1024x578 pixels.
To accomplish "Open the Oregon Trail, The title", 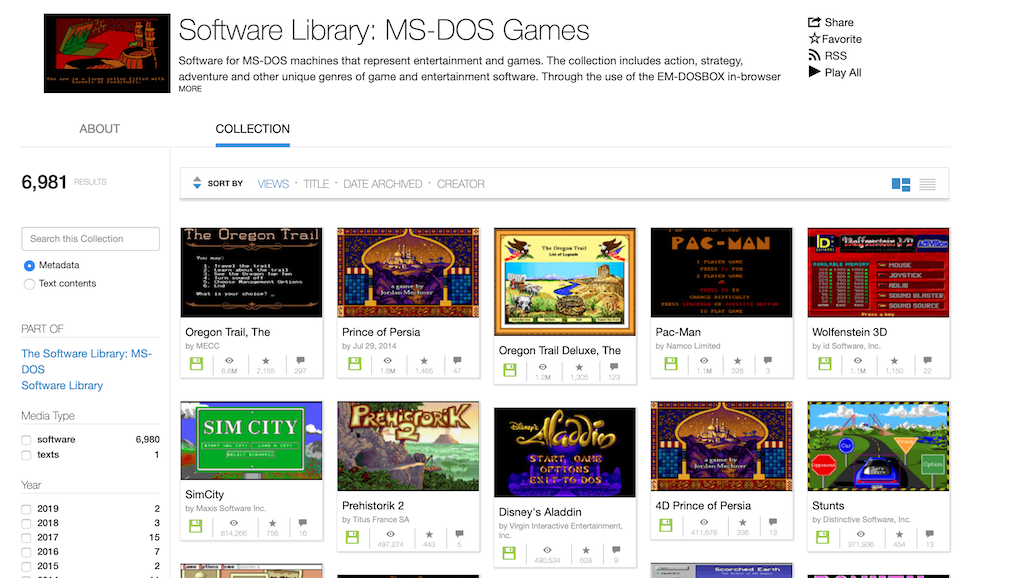I will click(x=227, y=332).
